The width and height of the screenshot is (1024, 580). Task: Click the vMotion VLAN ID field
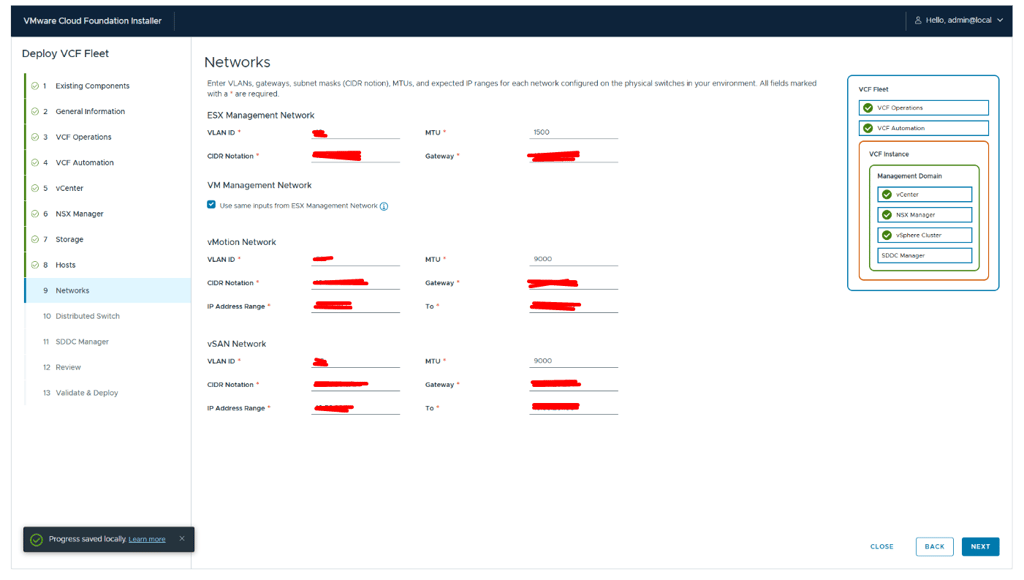[x=355, y=259]
